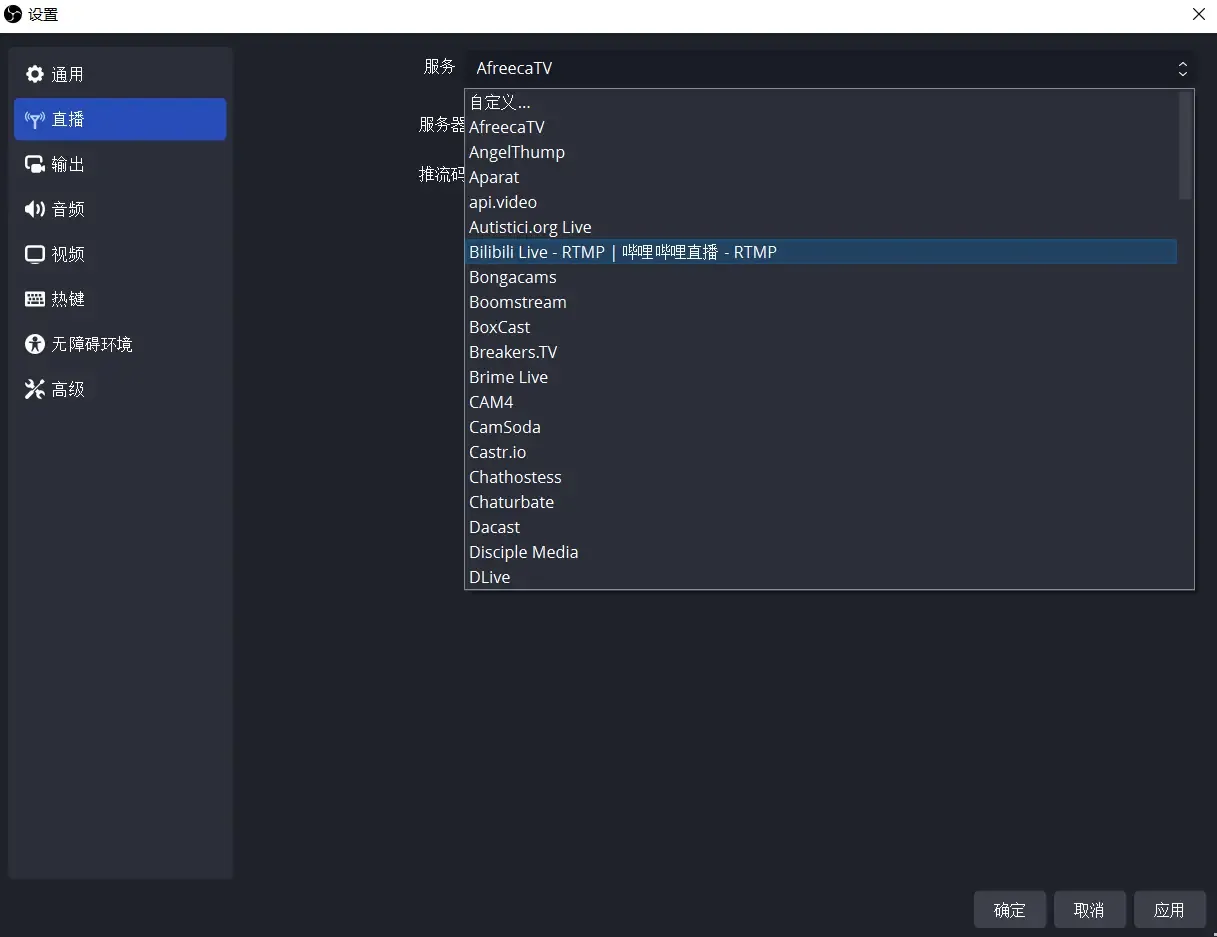The image size is (1217, 937).
Task: Choose Autistici.org Live service
Action: click(821, 227)
